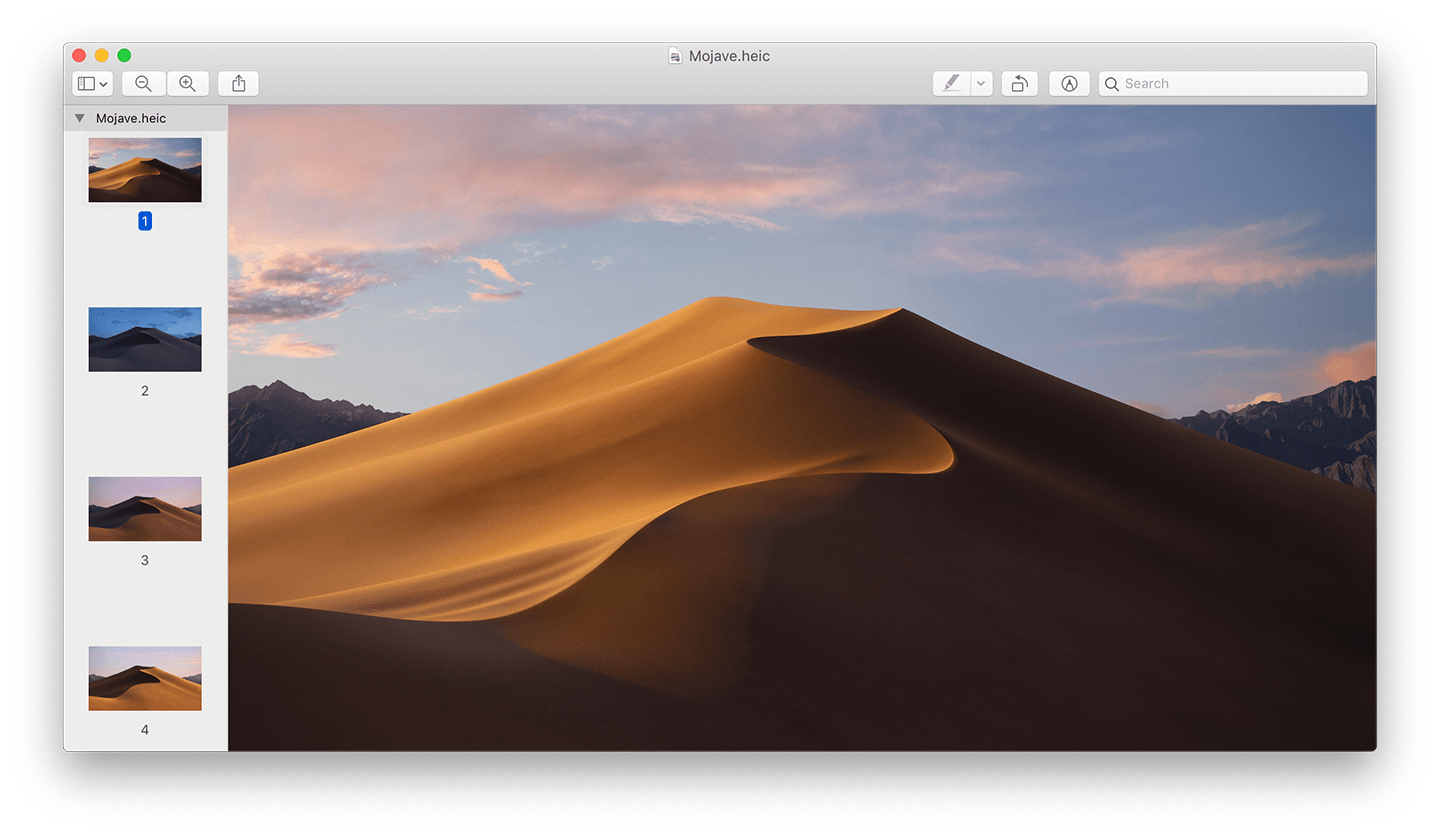Click the Zoom In magnifier button
This screenshot has height=835, width=1440.
[x=187, y=84]
